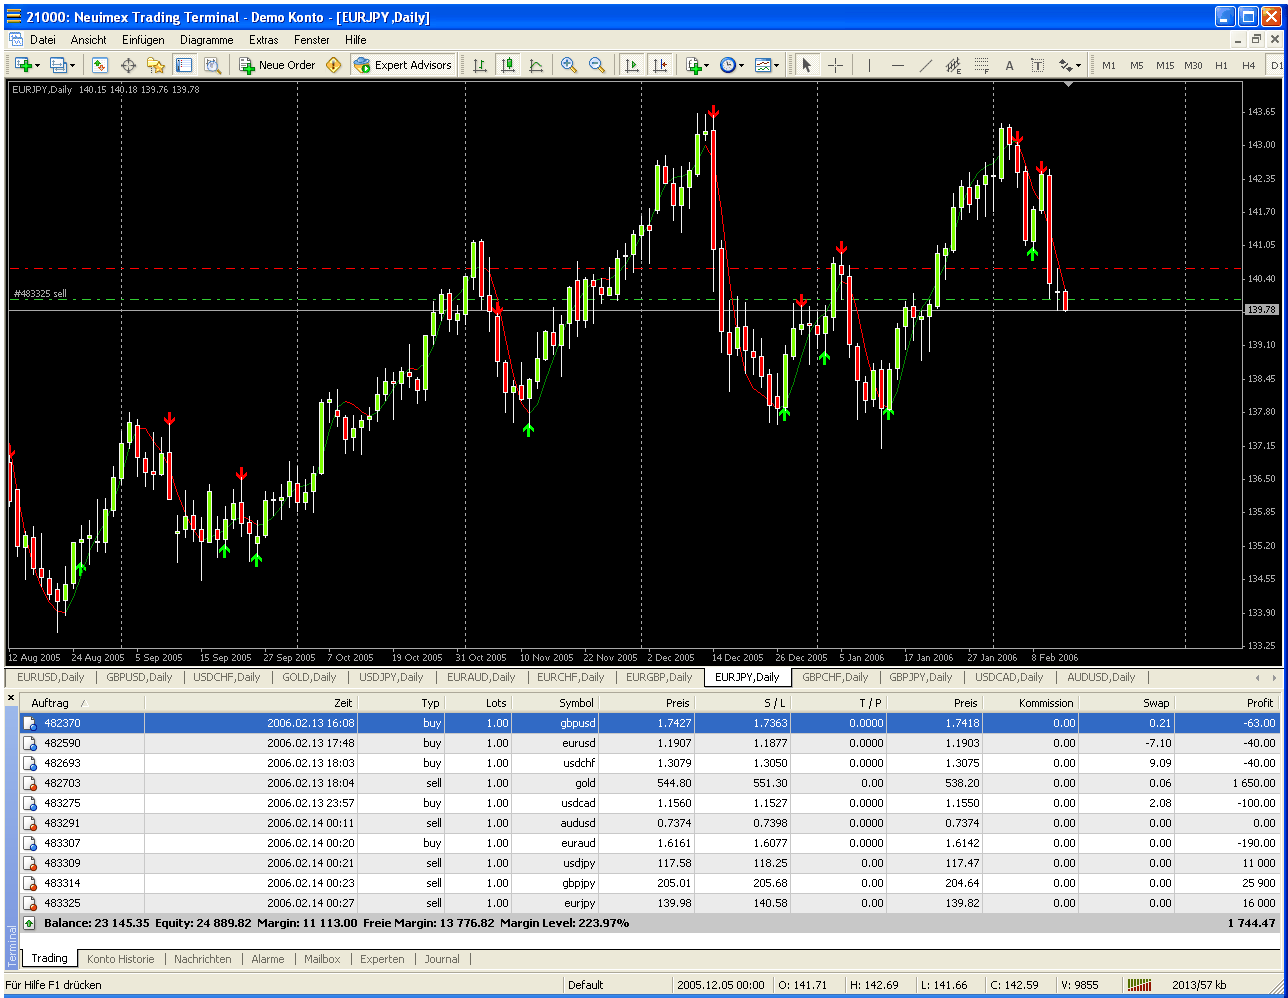This screenshot has height=998, width=1288.
Task: Switch chart to candlestick mode
Action: coord(508,65)
